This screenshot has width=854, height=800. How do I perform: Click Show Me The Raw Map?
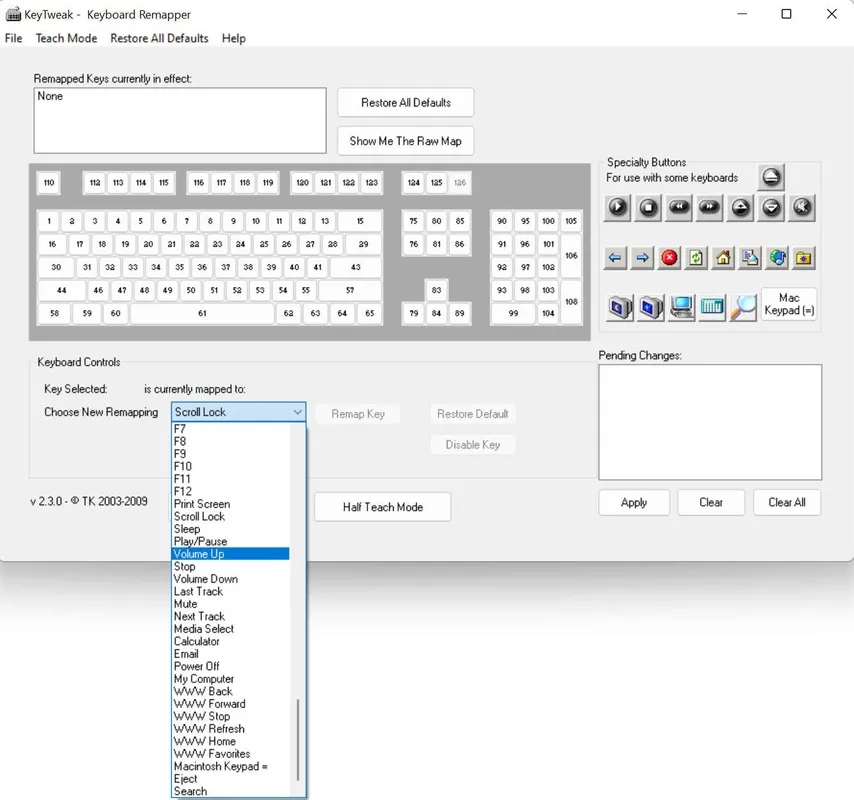(406, 141)
